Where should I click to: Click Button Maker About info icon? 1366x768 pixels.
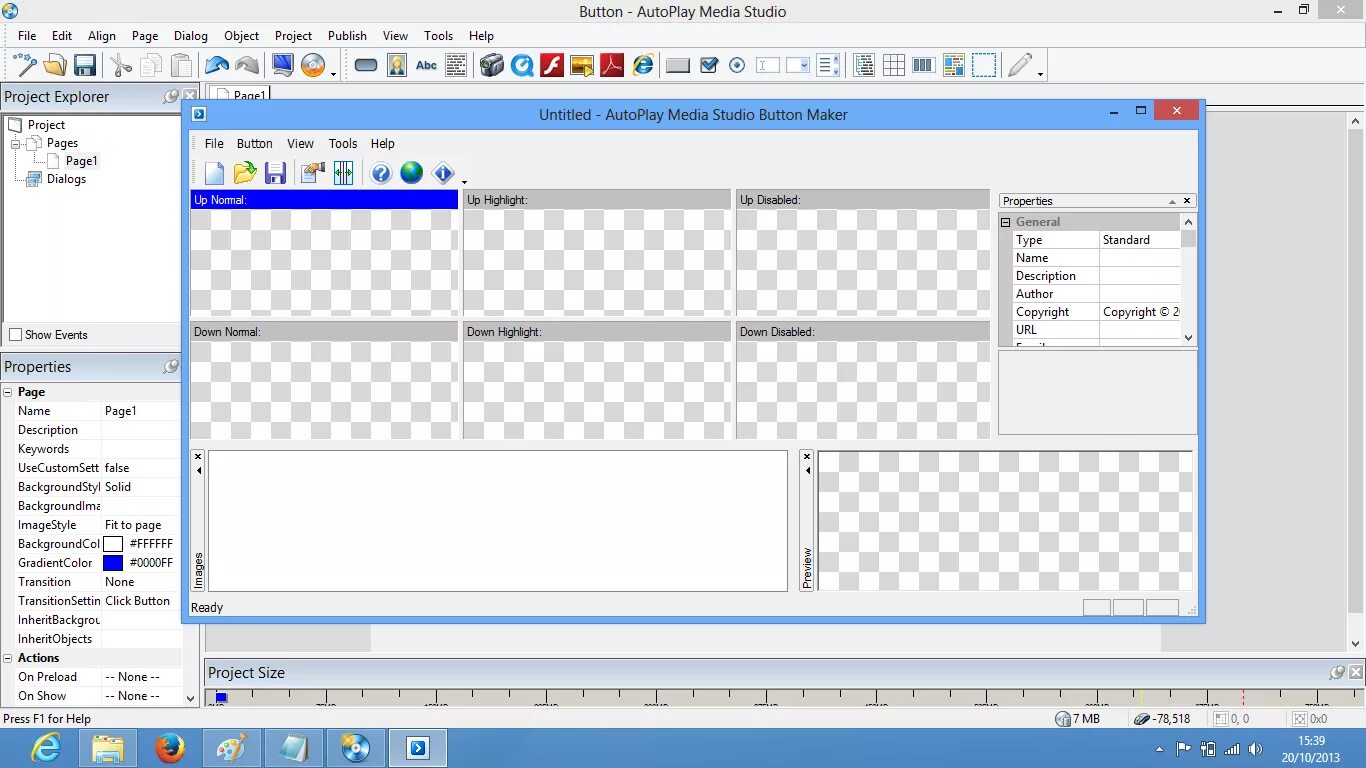tap(443, 173)
